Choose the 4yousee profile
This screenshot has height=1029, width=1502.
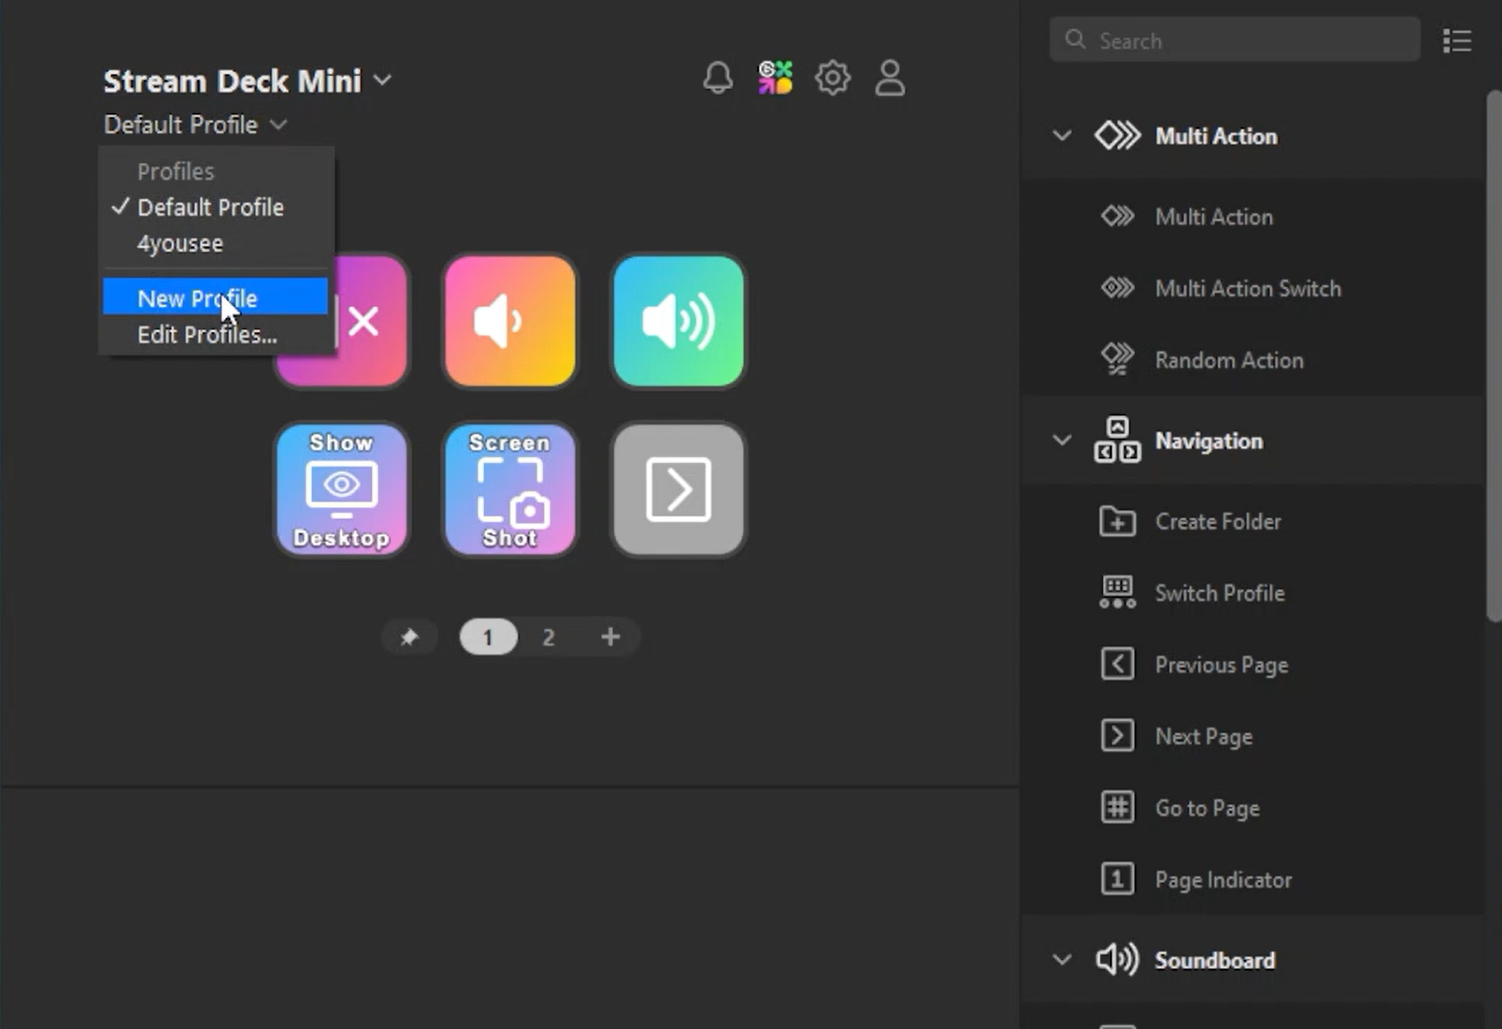point(215,243)
